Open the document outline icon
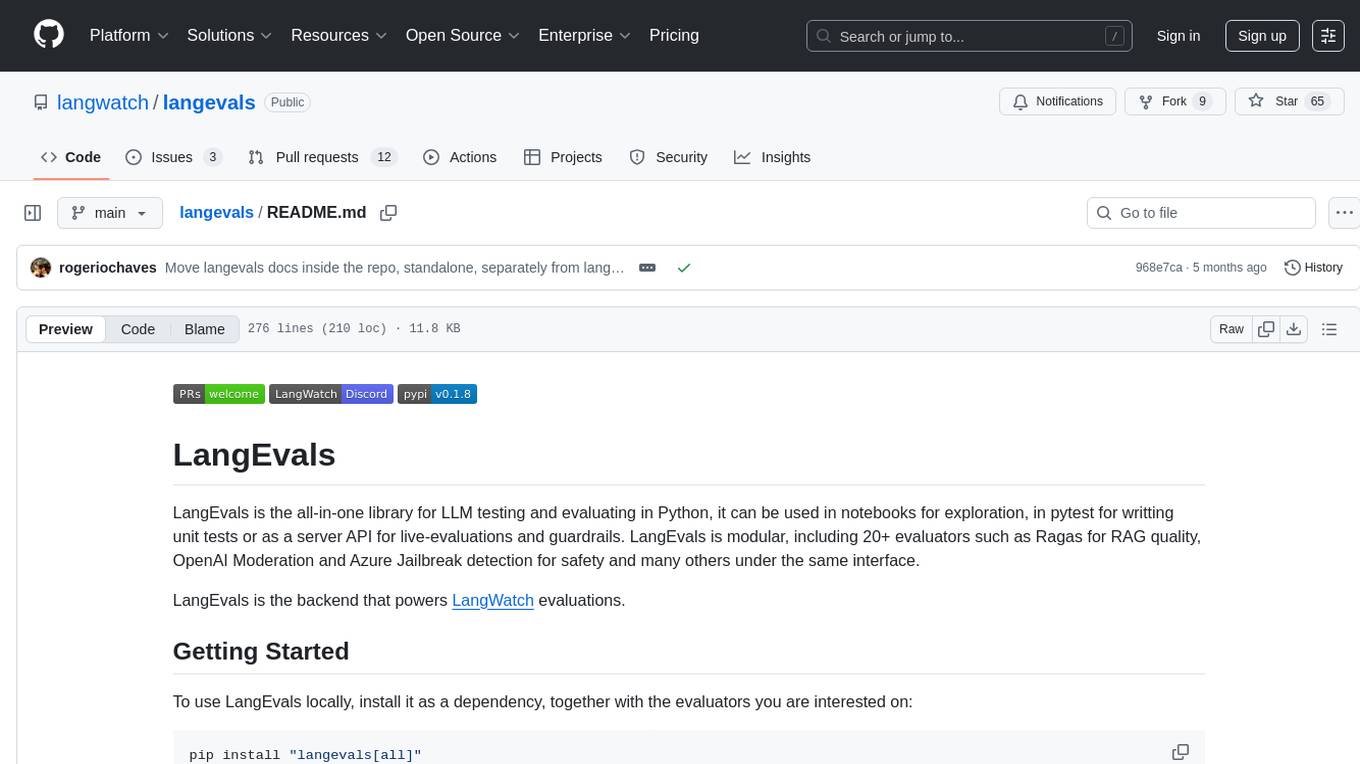The width and height of the screenshot is (1360, 764). tap(1329, 329)
